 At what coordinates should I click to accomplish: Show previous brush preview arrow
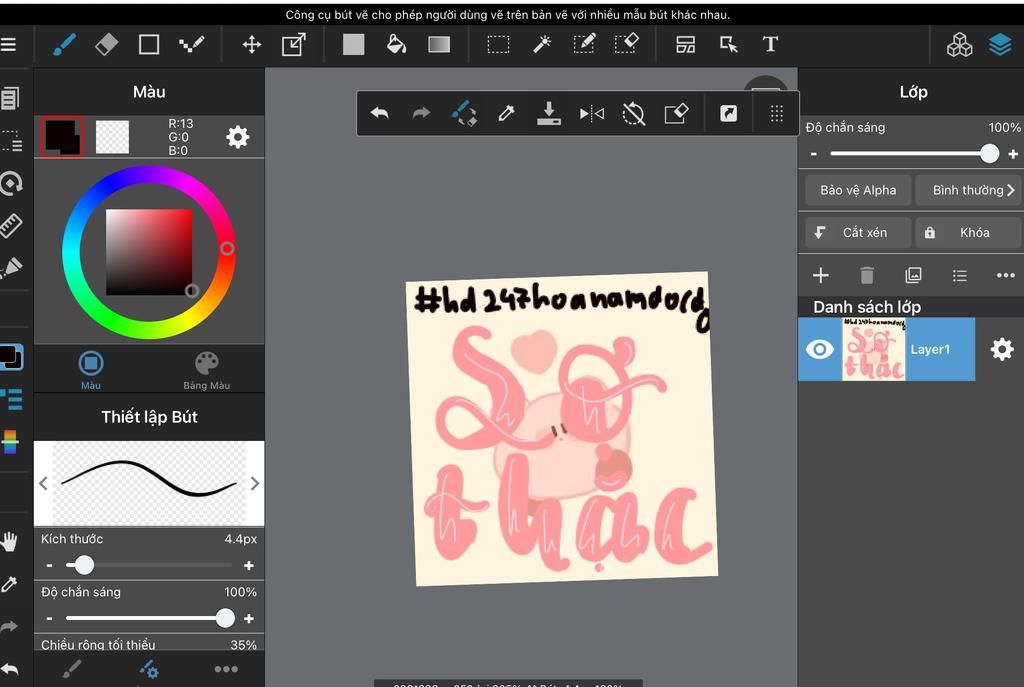point(43,483)
